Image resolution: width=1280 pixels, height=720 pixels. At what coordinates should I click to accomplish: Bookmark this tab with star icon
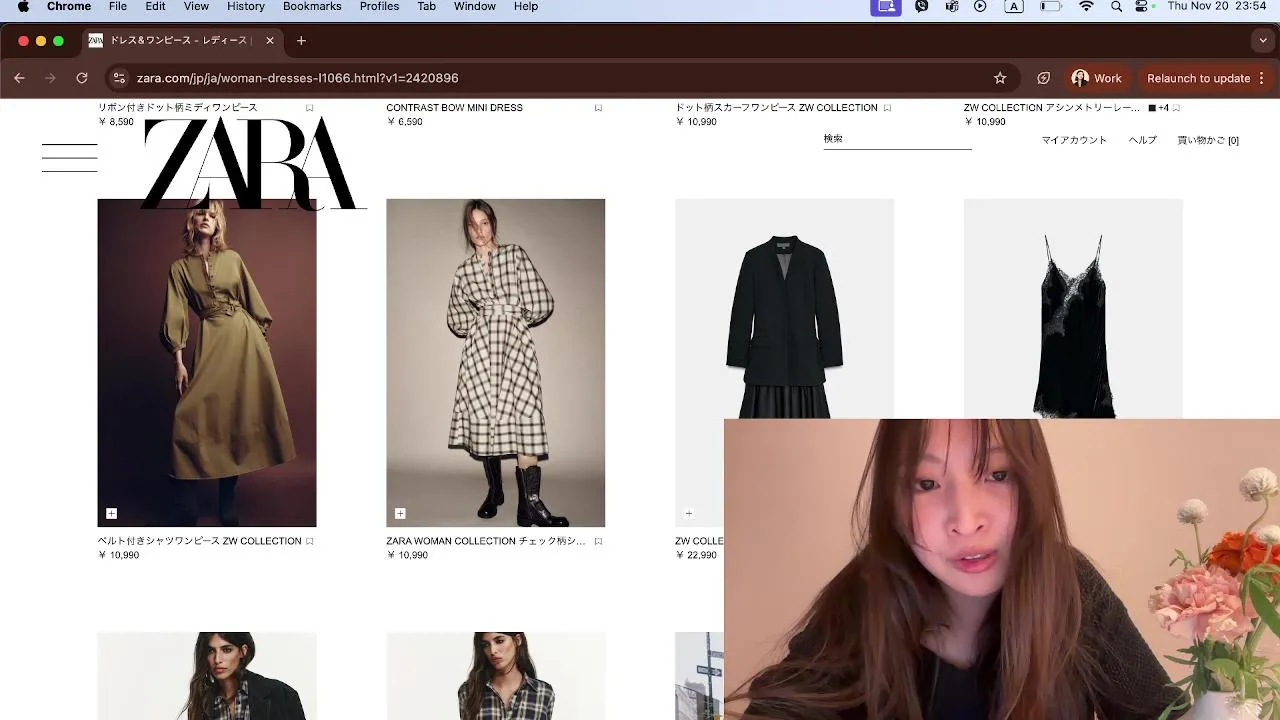pos(1000,78)
